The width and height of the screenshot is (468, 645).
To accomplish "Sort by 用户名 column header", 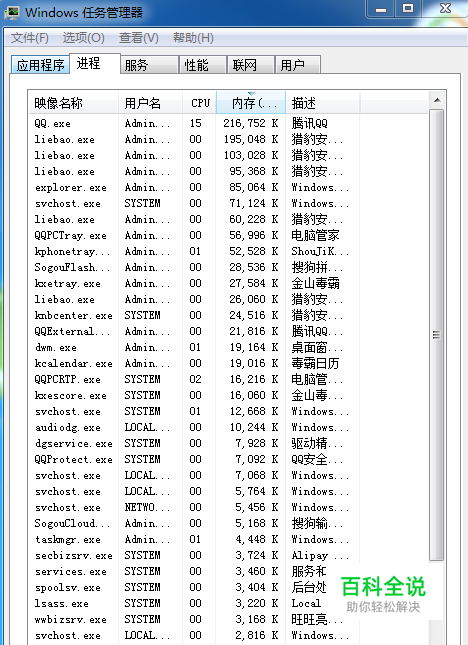I will coord(150,102).
